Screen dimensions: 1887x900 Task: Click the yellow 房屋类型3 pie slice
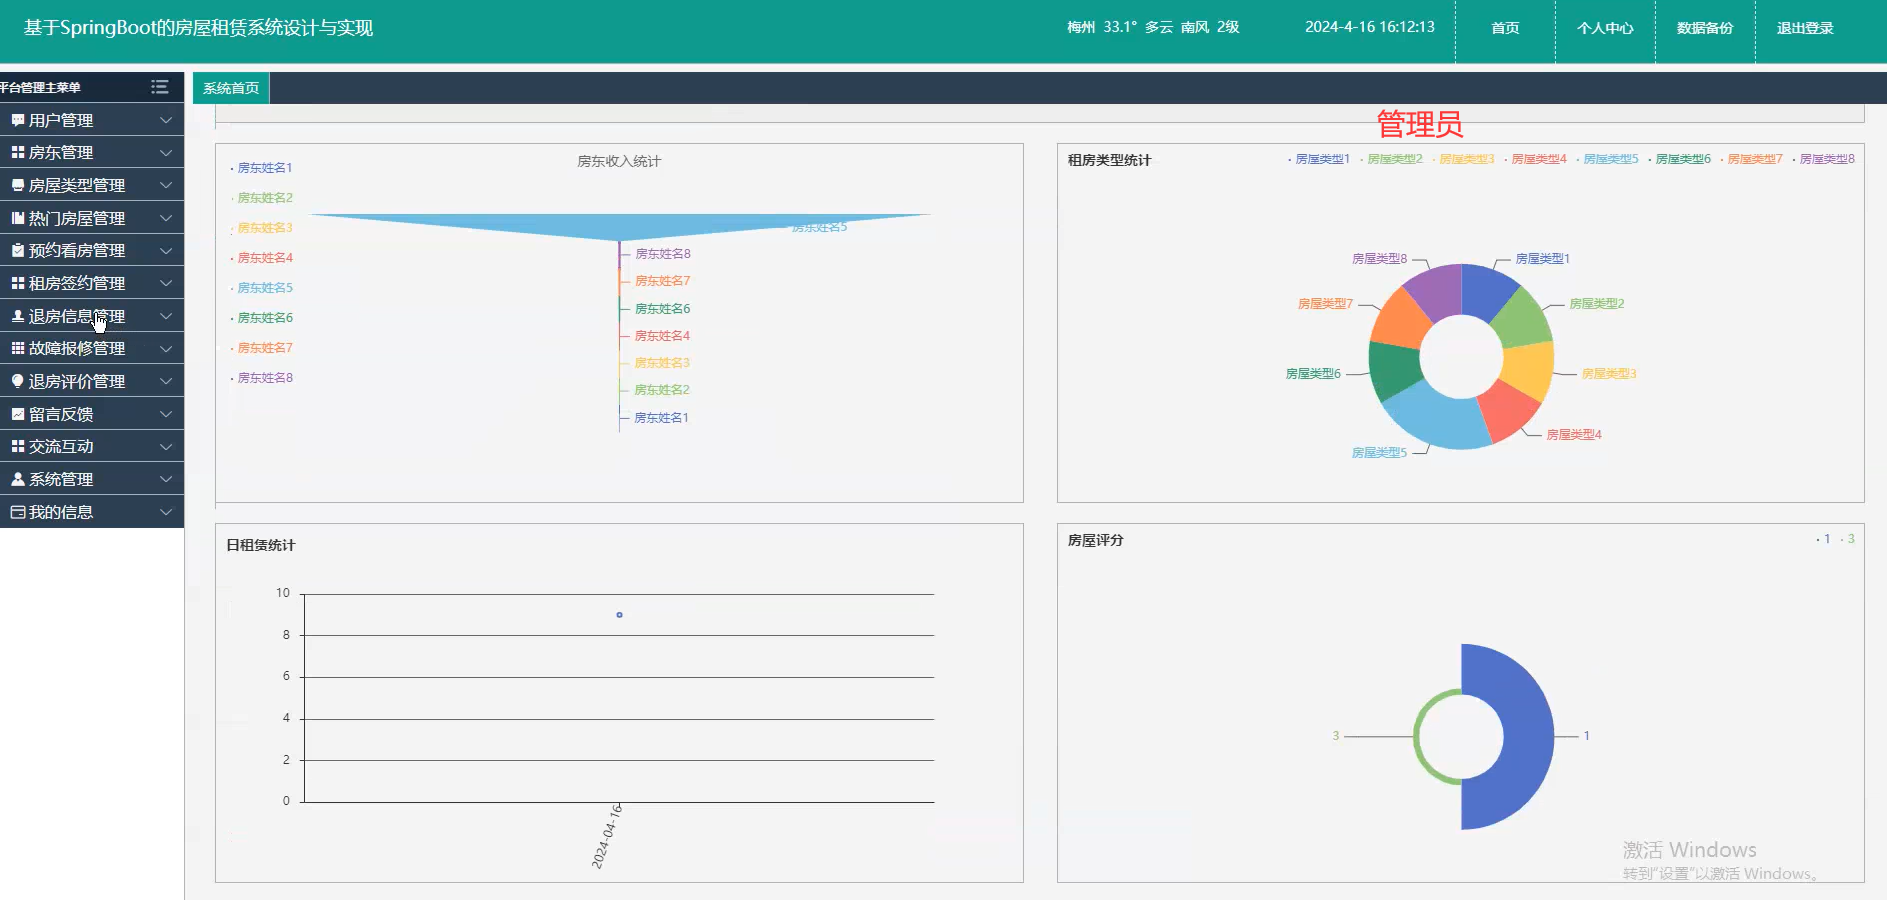coord(1530,372)
